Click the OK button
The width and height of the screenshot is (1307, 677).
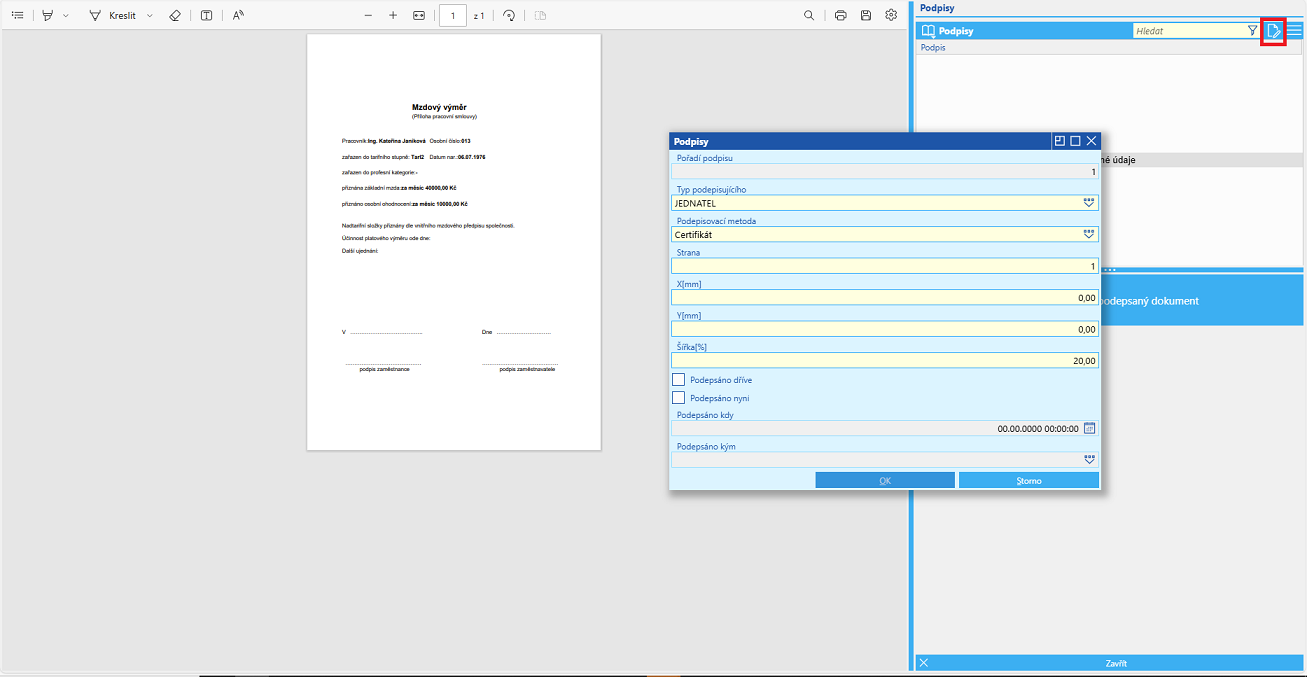click(x=885, y=481)
